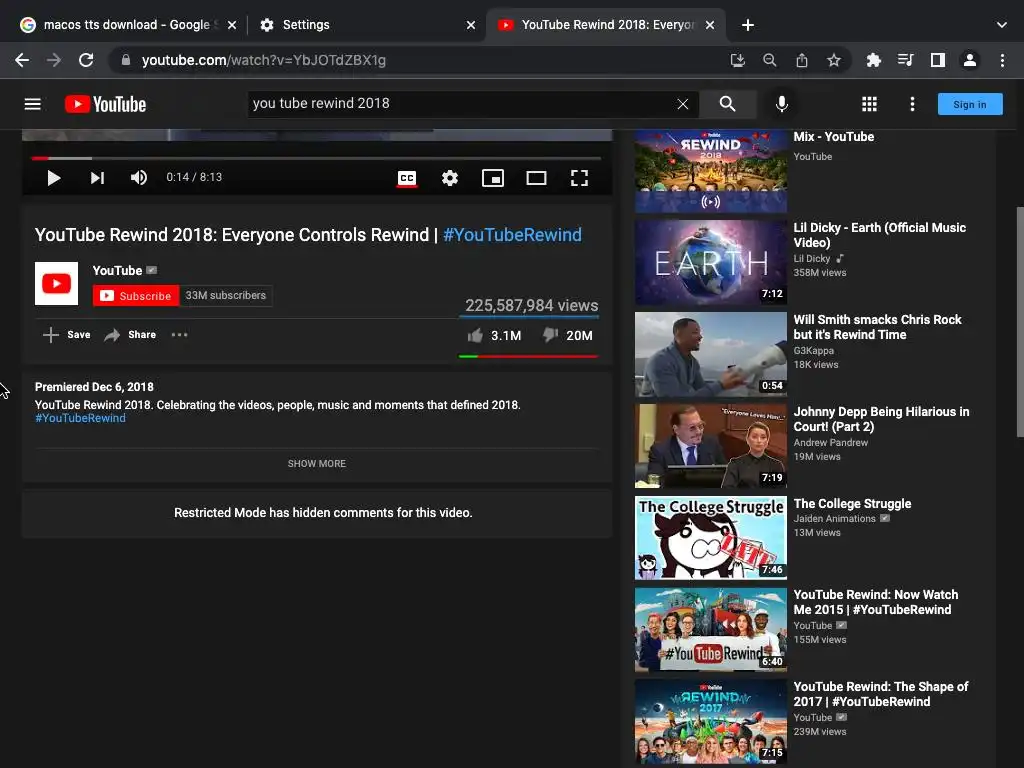The height and width of the screenshot is (768, 1024).
Task: Switch to the Settings browser tab
Action: click(x=366, y=25)
